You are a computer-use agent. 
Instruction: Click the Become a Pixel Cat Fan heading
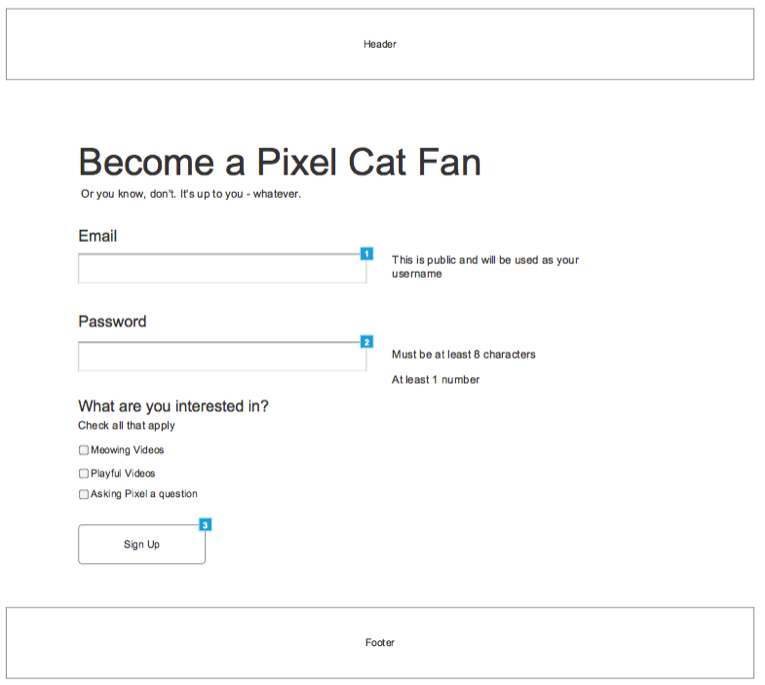[x=280, y=162]
